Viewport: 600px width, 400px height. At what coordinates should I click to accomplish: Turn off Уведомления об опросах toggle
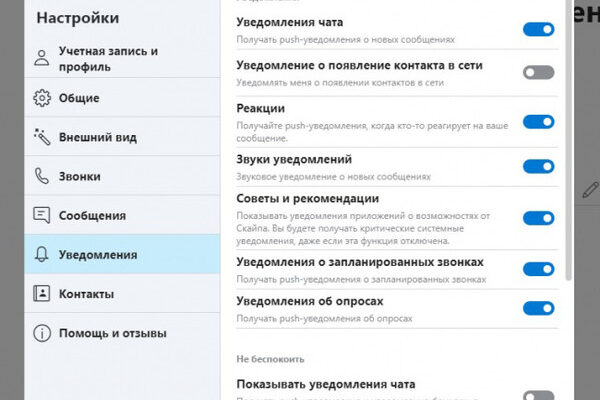[x=538, y=308]
